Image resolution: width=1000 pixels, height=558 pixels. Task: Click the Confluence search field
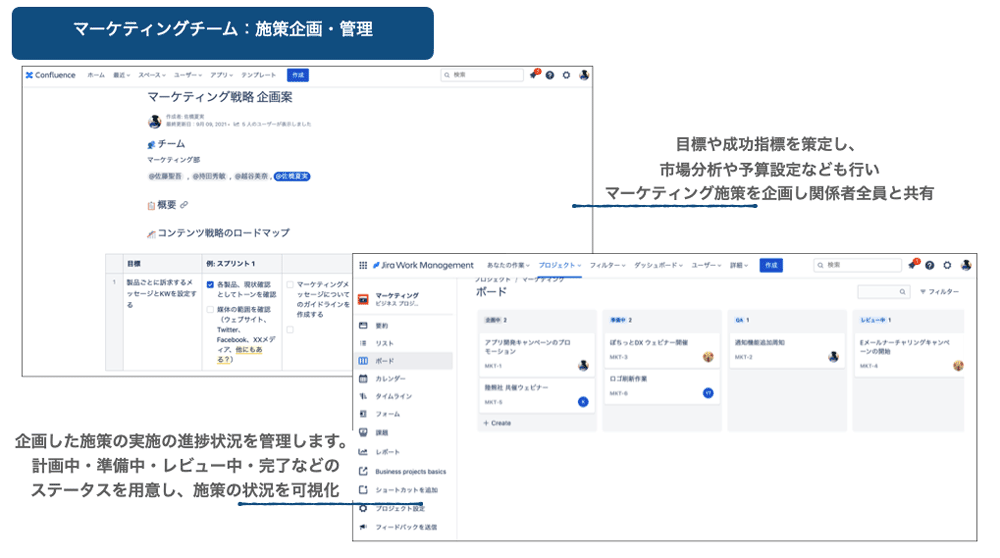pos(482,75)
